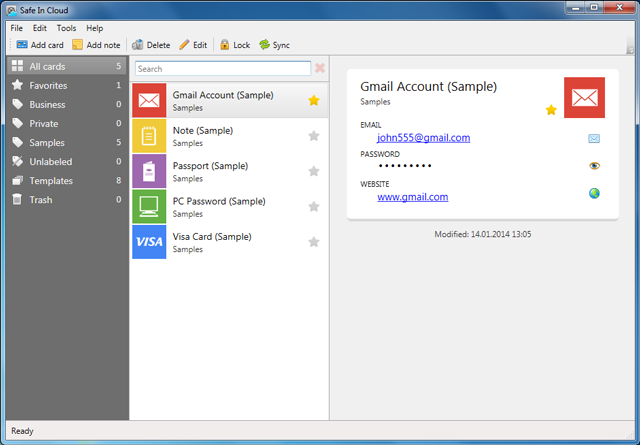640x445 pixels.
Task: Toggle favorite star for Note (Sample)
Action: pyautogui.click(x=314, y=136)
